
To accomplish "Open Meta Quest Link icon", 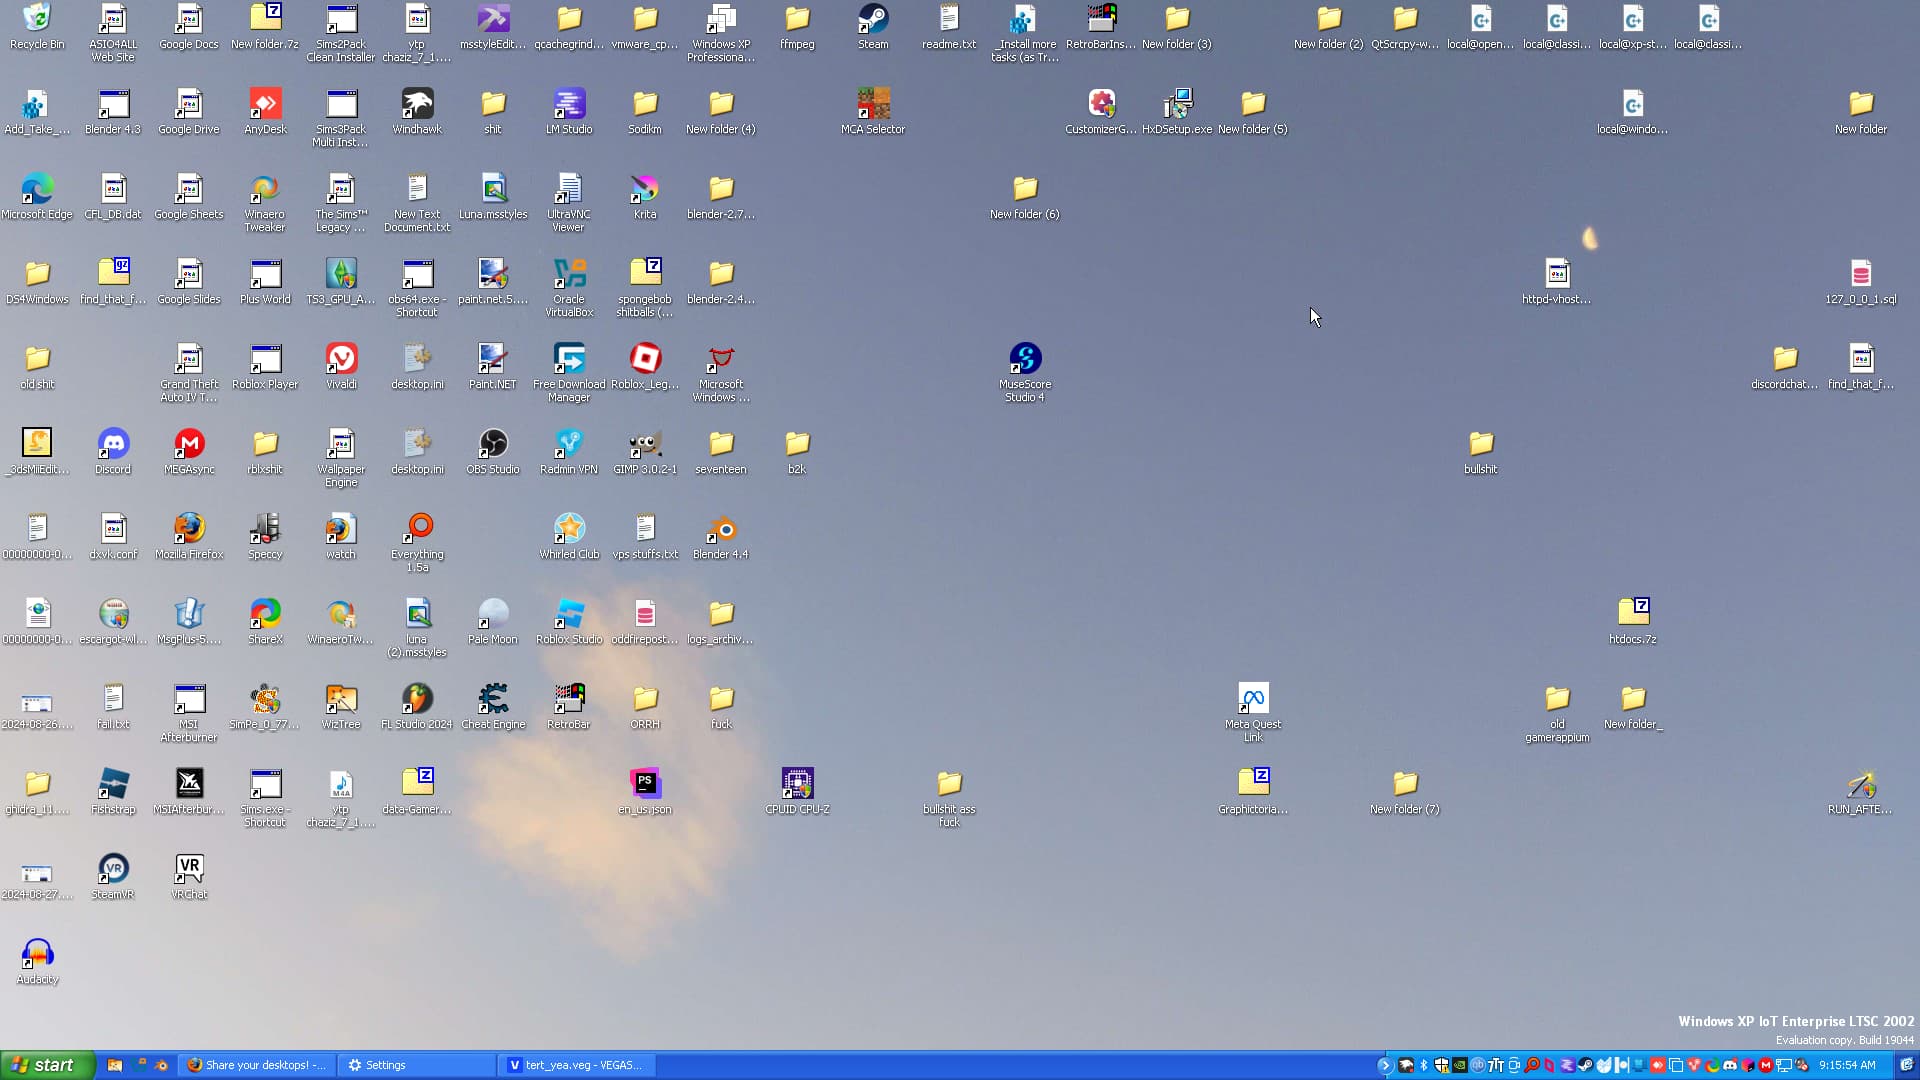I will [x=1253, y=713].
